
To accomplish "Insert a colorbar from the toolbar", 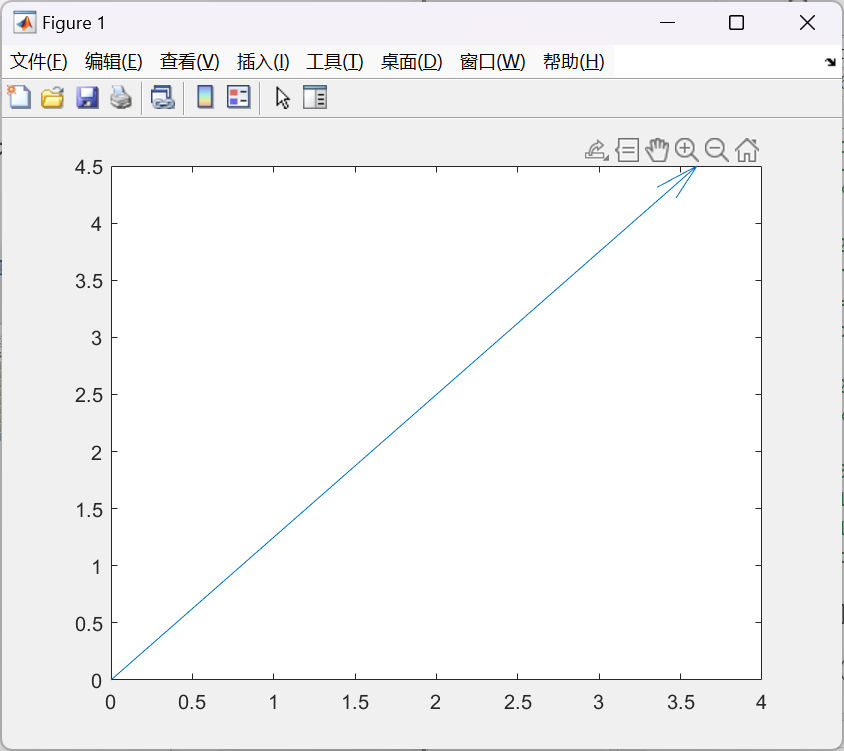I will click(x=205, y=97).
